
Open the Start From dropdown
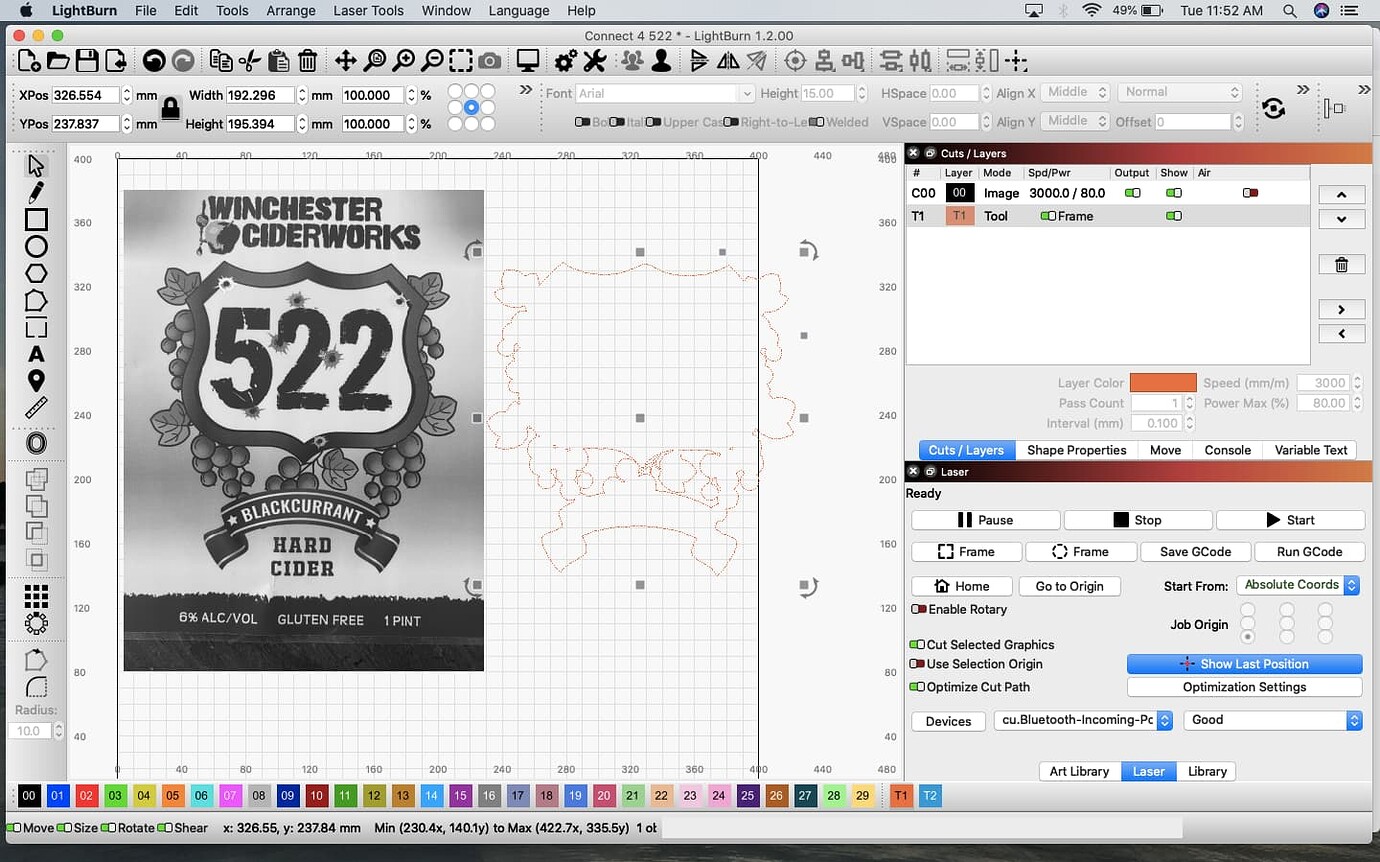pyautogui.click(x=1298, y=585)
